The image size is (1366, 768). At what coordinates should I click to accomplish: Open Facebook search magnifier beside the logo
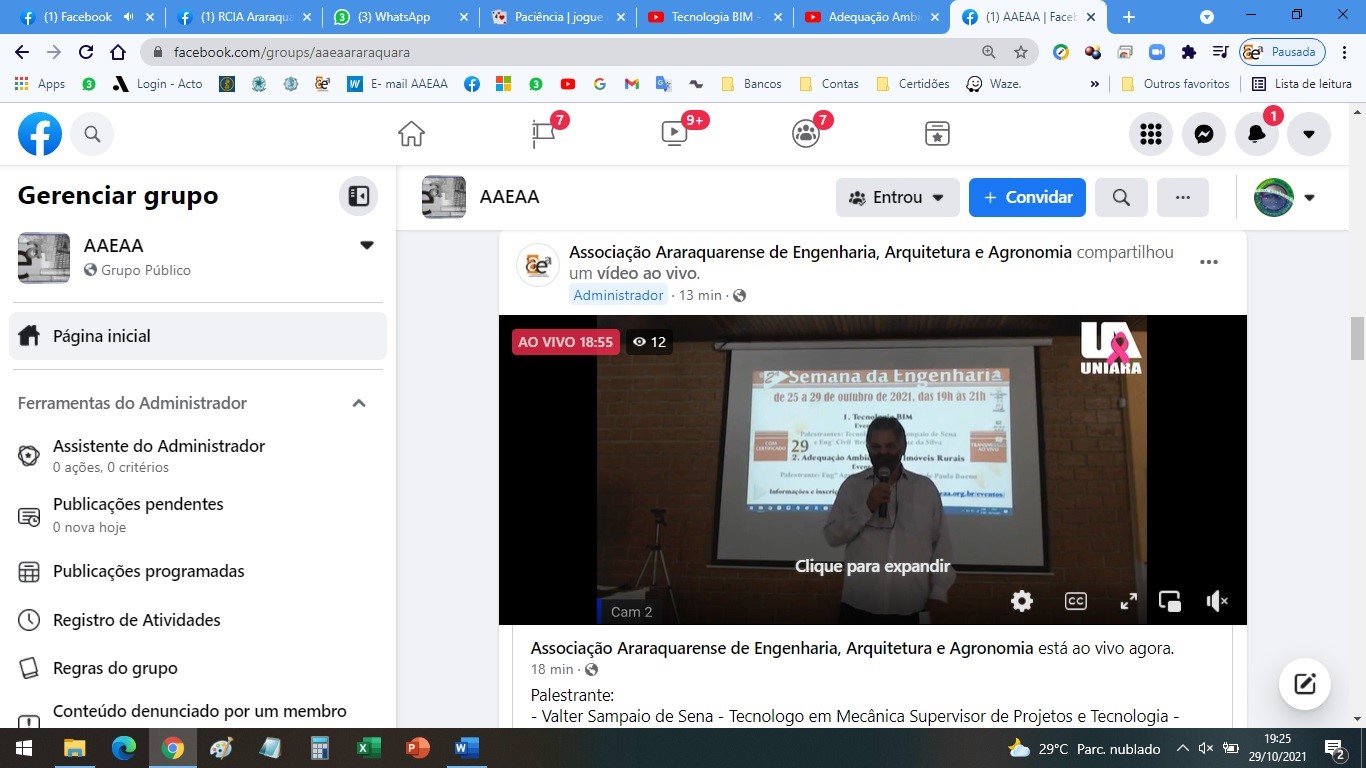tap(92, 134)
